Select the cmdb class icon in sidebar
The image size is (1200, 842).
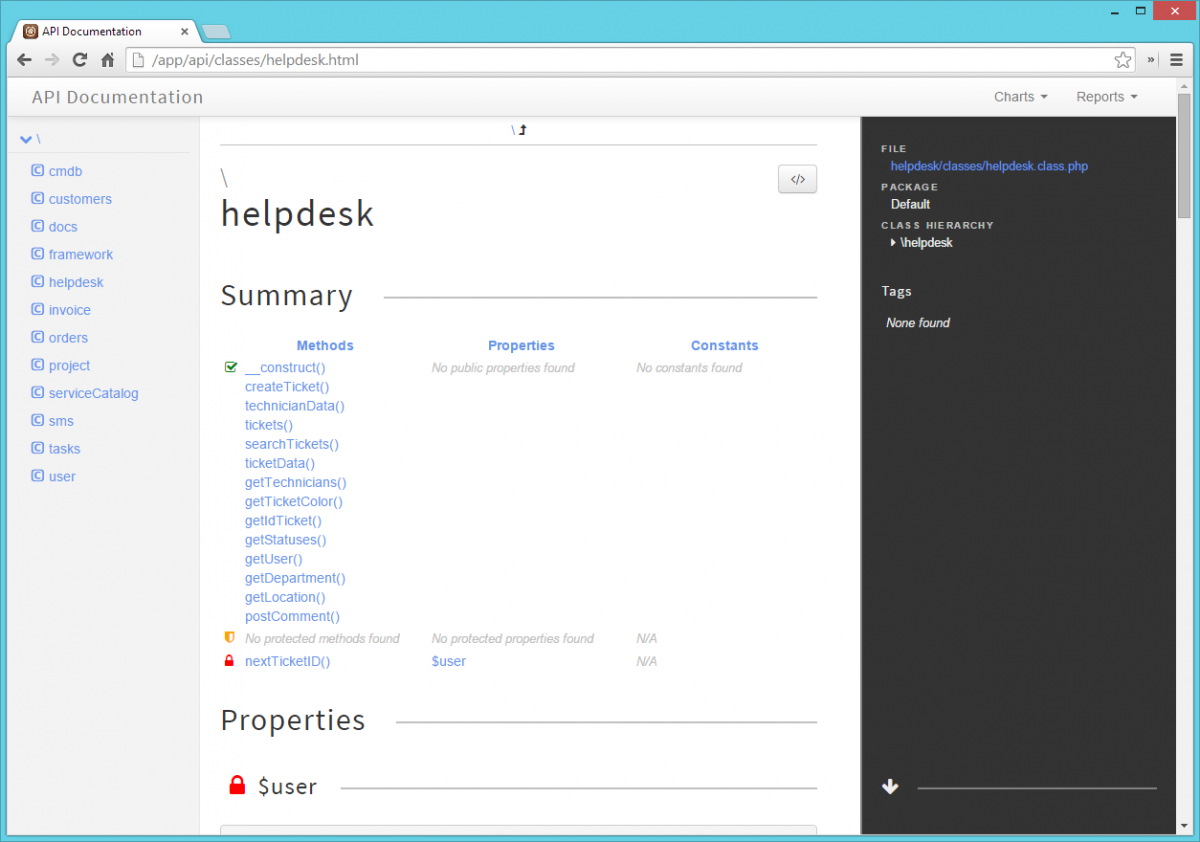pos(36,171)
